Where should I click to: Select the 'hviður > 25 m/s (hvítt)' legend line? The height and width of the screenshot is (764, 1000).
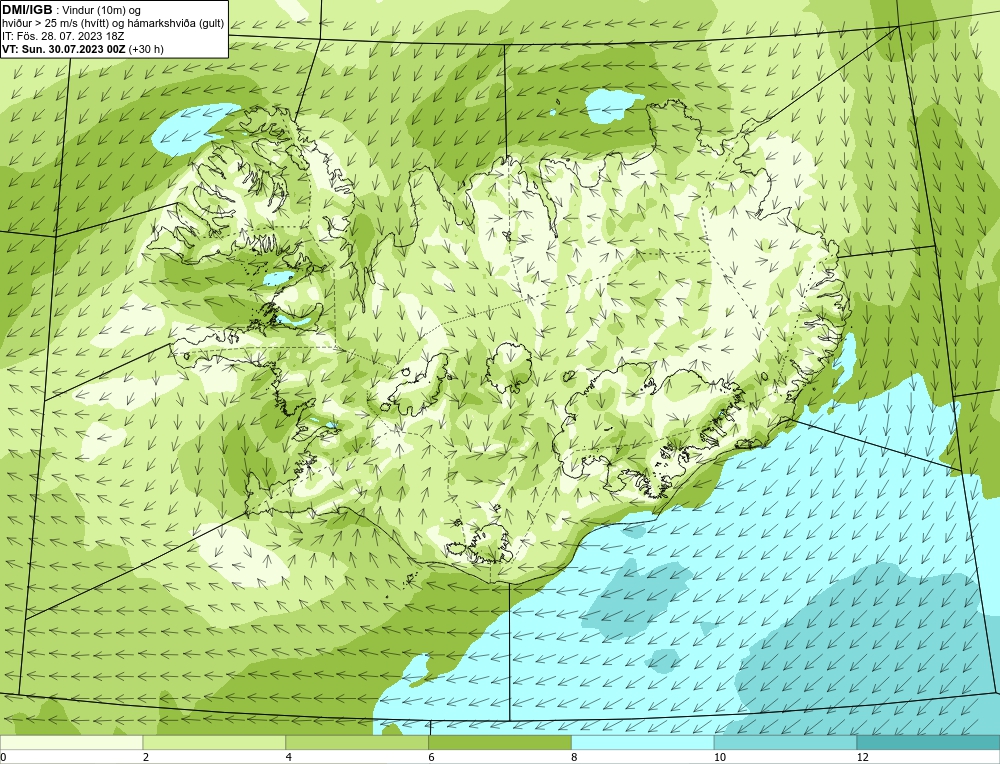click(113, 24)
